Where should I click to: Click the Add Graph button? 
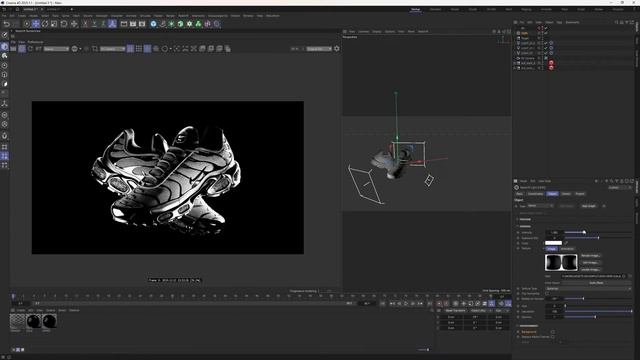point(589,206)
